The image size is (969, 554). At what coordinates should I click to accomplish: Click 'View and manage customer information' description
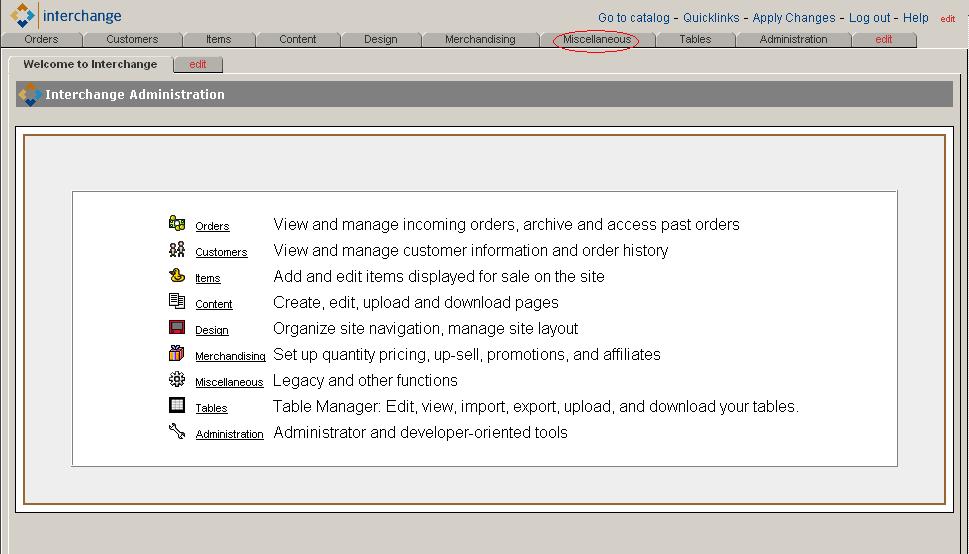[471, 250]
